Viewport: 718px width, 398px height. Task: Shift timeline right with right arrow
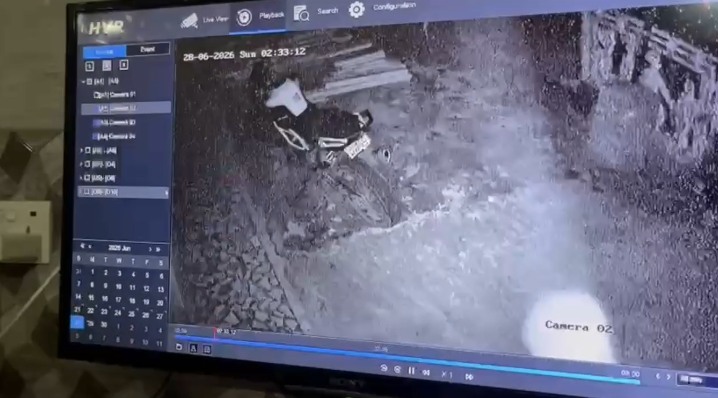669,377
